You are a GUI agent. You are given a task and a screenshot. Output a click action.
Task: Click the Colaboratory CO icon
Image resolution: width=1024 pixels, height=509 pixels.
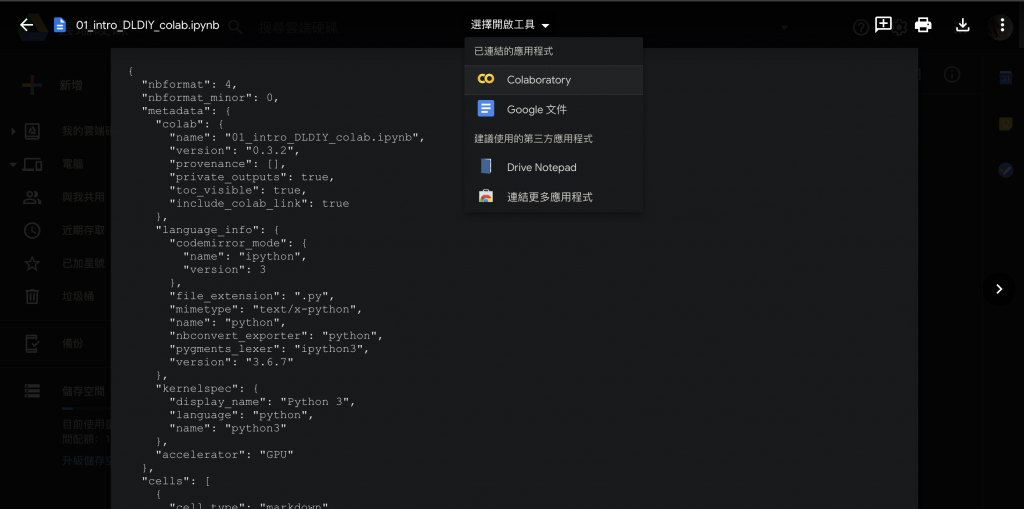[x=485, y=80]
